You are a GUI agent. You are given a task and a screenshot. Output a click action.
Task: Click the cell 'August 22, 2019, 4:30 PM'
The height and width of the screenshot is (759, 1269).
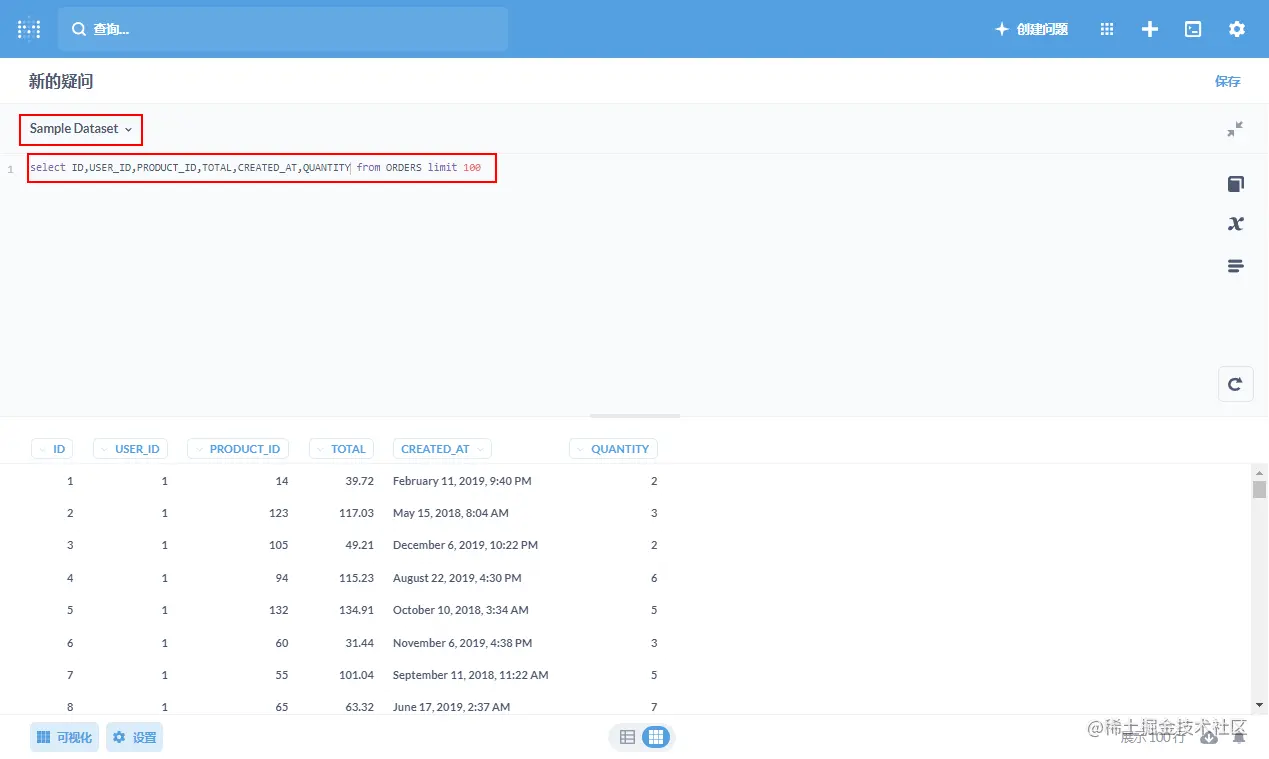coord(457,578)
